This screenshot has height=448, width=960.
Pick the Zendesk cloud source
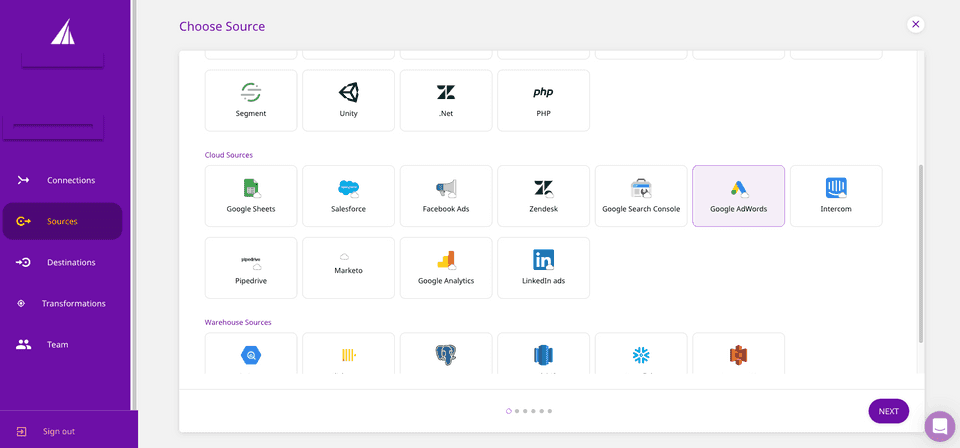click(x=543, y=196)
